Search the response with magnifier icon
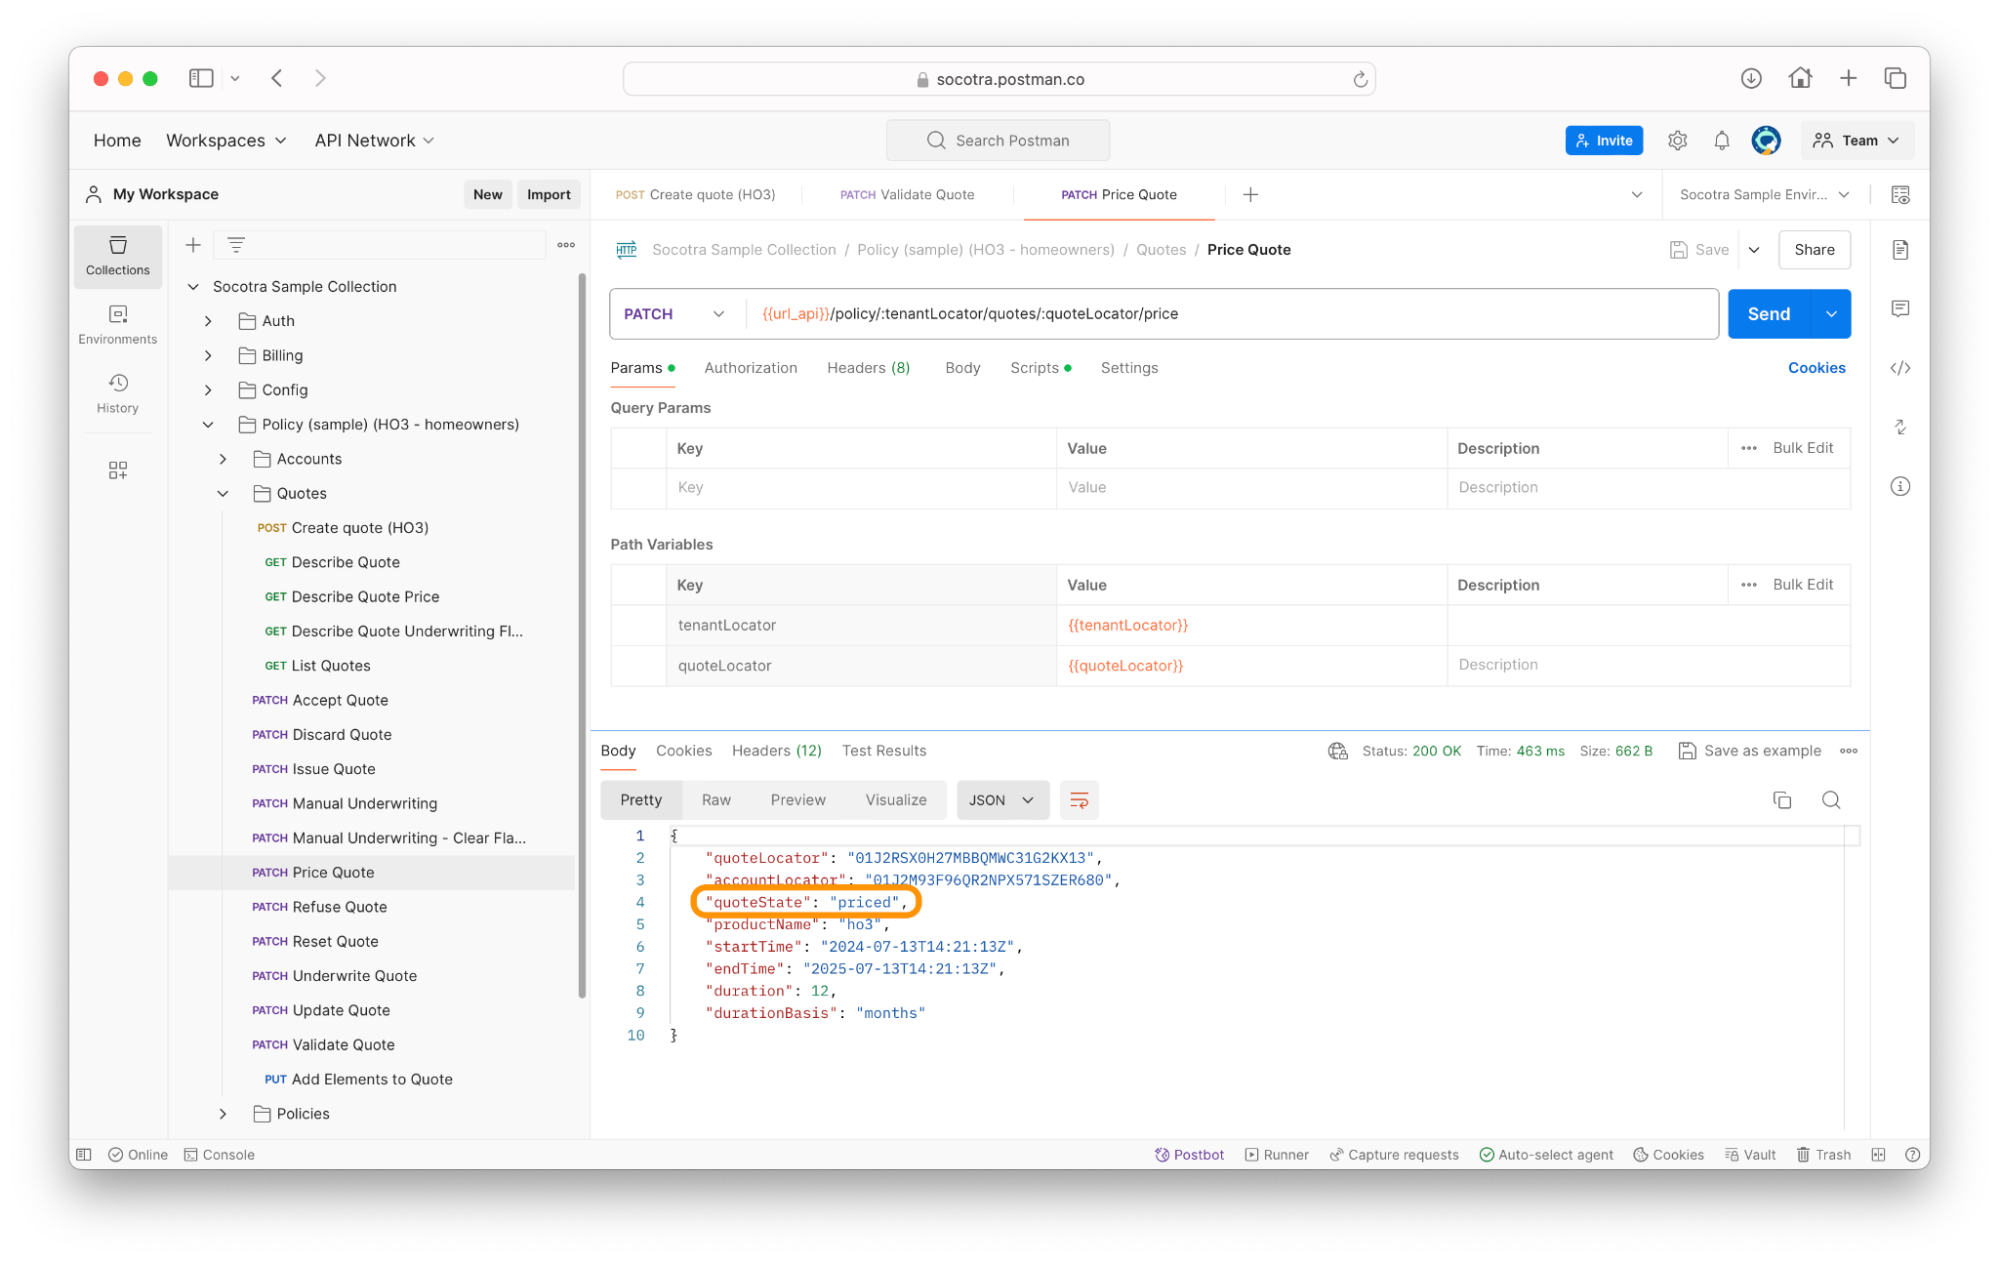This screenshot has height=1261, width=1999. click(1830, 800)
